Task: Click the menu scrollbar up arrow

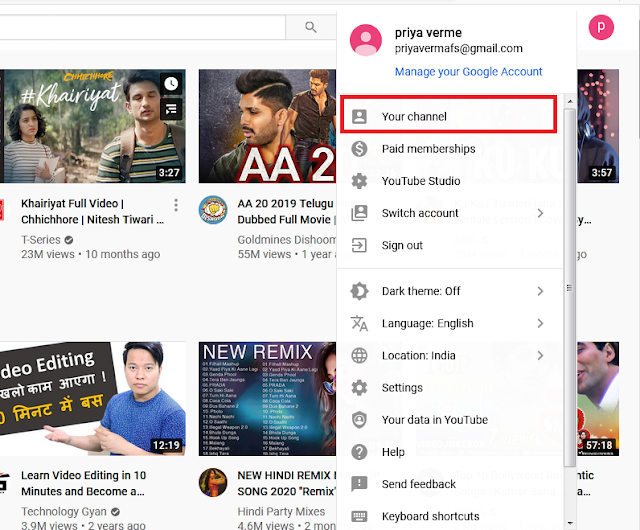Action: click(570, 101)
